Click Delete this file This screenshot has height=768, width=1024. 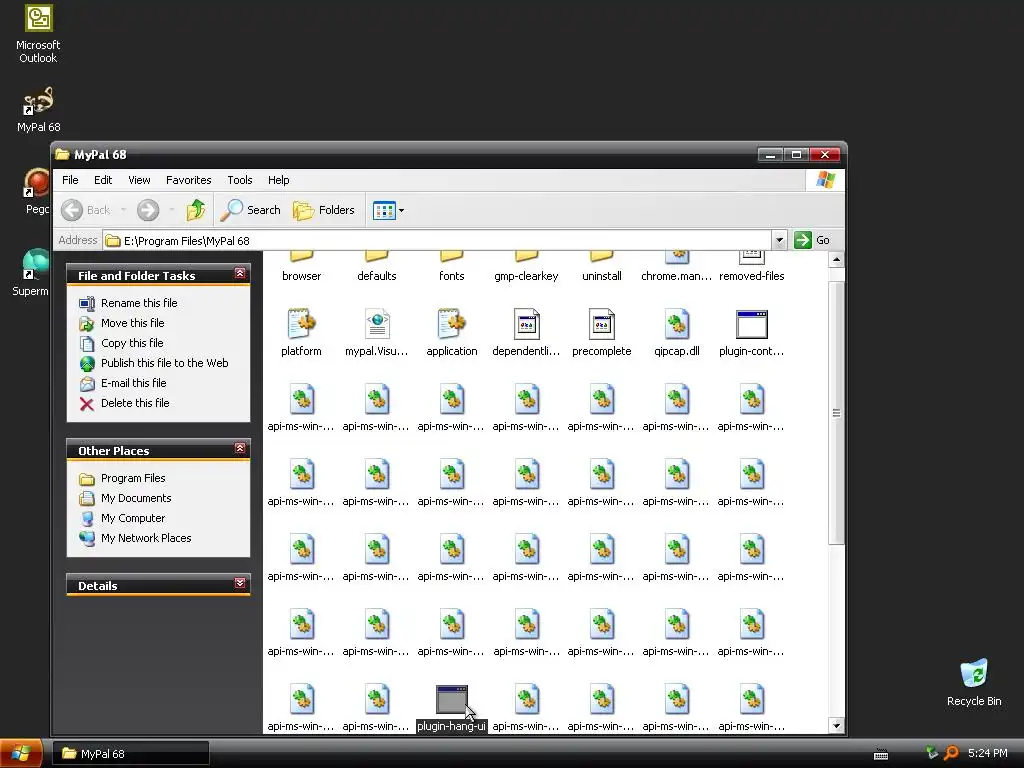click(x=124, y=403)
